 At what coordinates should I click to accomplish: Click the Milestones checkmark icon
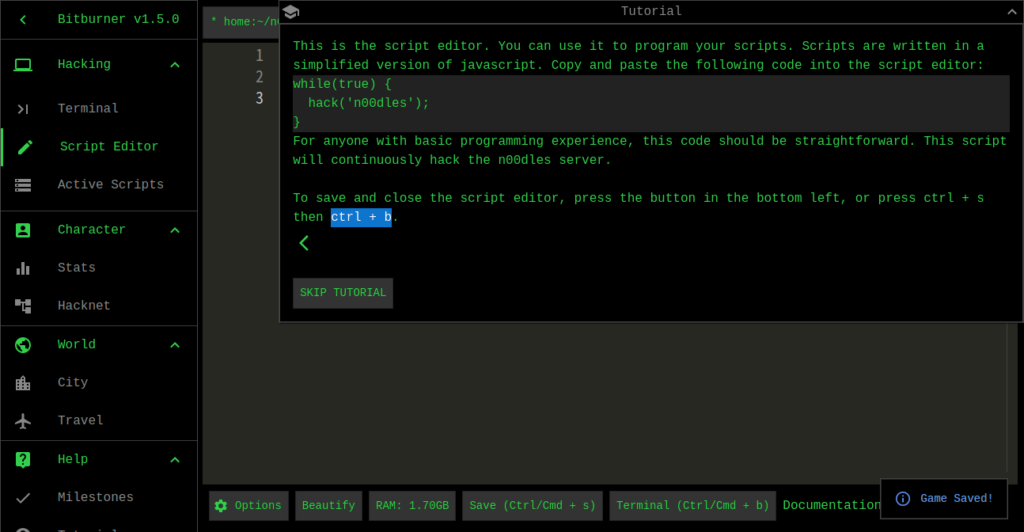(23, 497)
